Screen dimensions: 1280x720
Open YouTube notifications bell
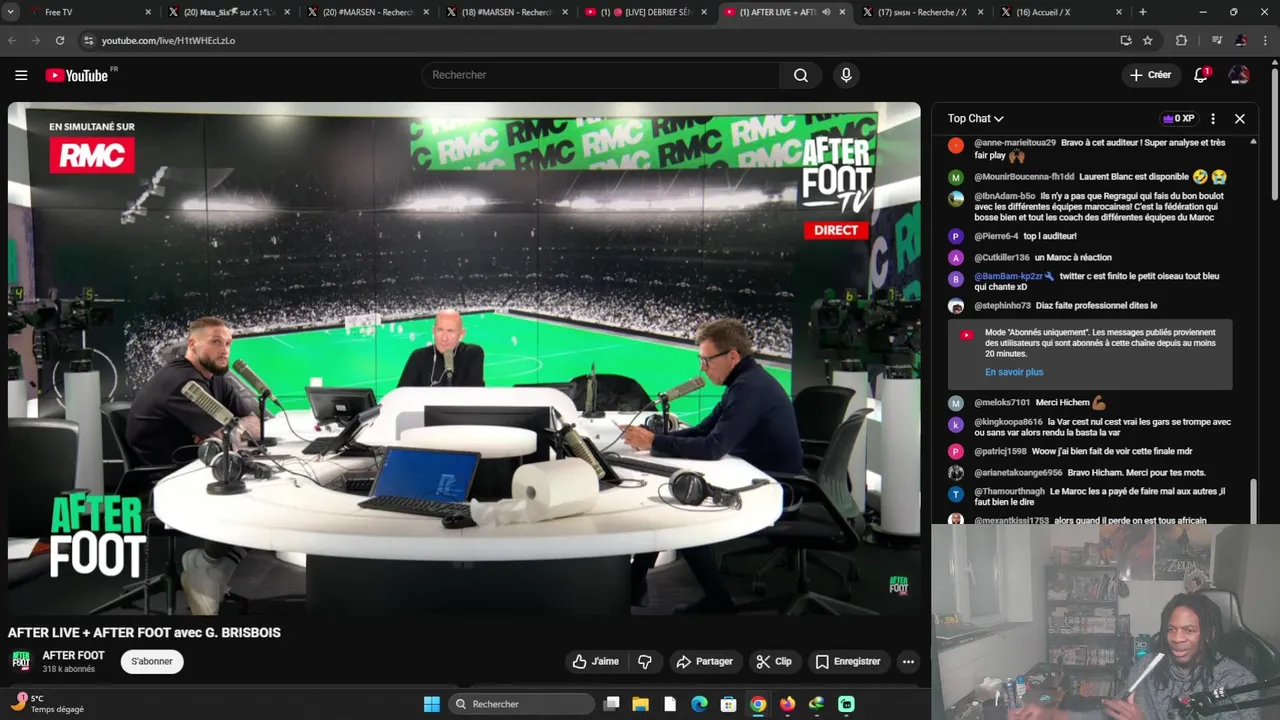point(1201,75)
